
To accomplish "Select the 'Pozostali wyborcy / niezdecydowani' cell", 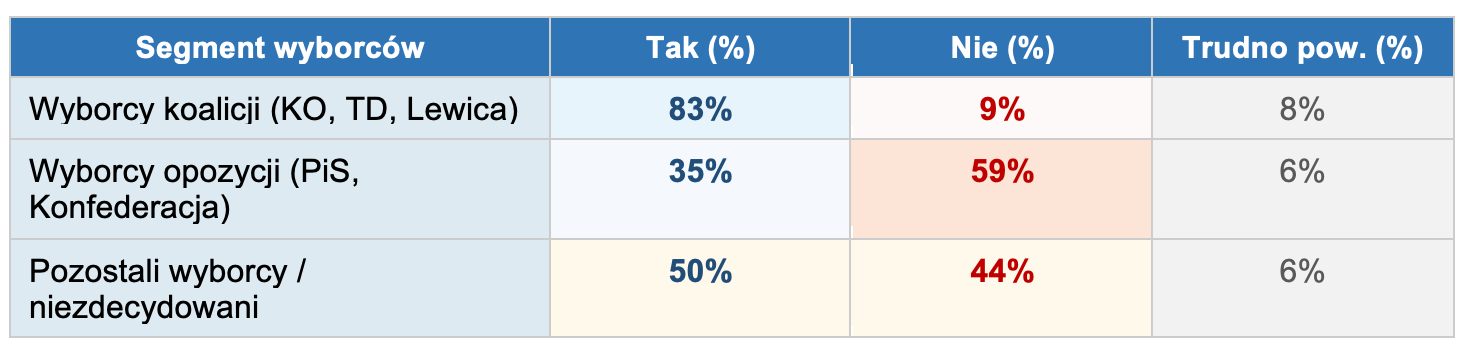I will tap(280, 288).
